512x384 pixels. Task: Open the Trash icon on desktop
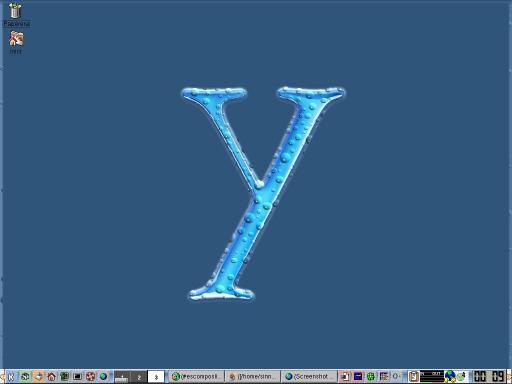(x=15, y=11)
